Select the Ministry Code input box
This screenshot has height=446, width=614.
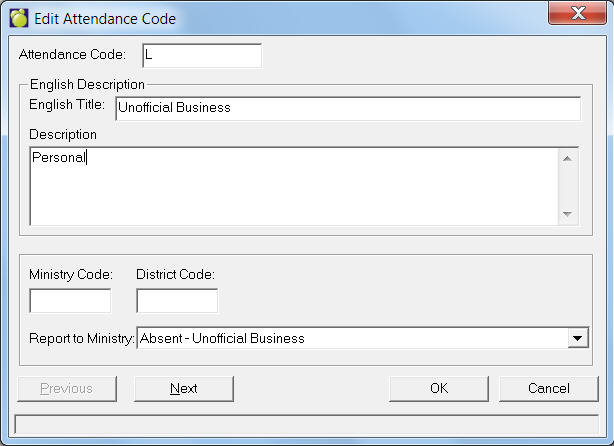(x=70, y=300)
